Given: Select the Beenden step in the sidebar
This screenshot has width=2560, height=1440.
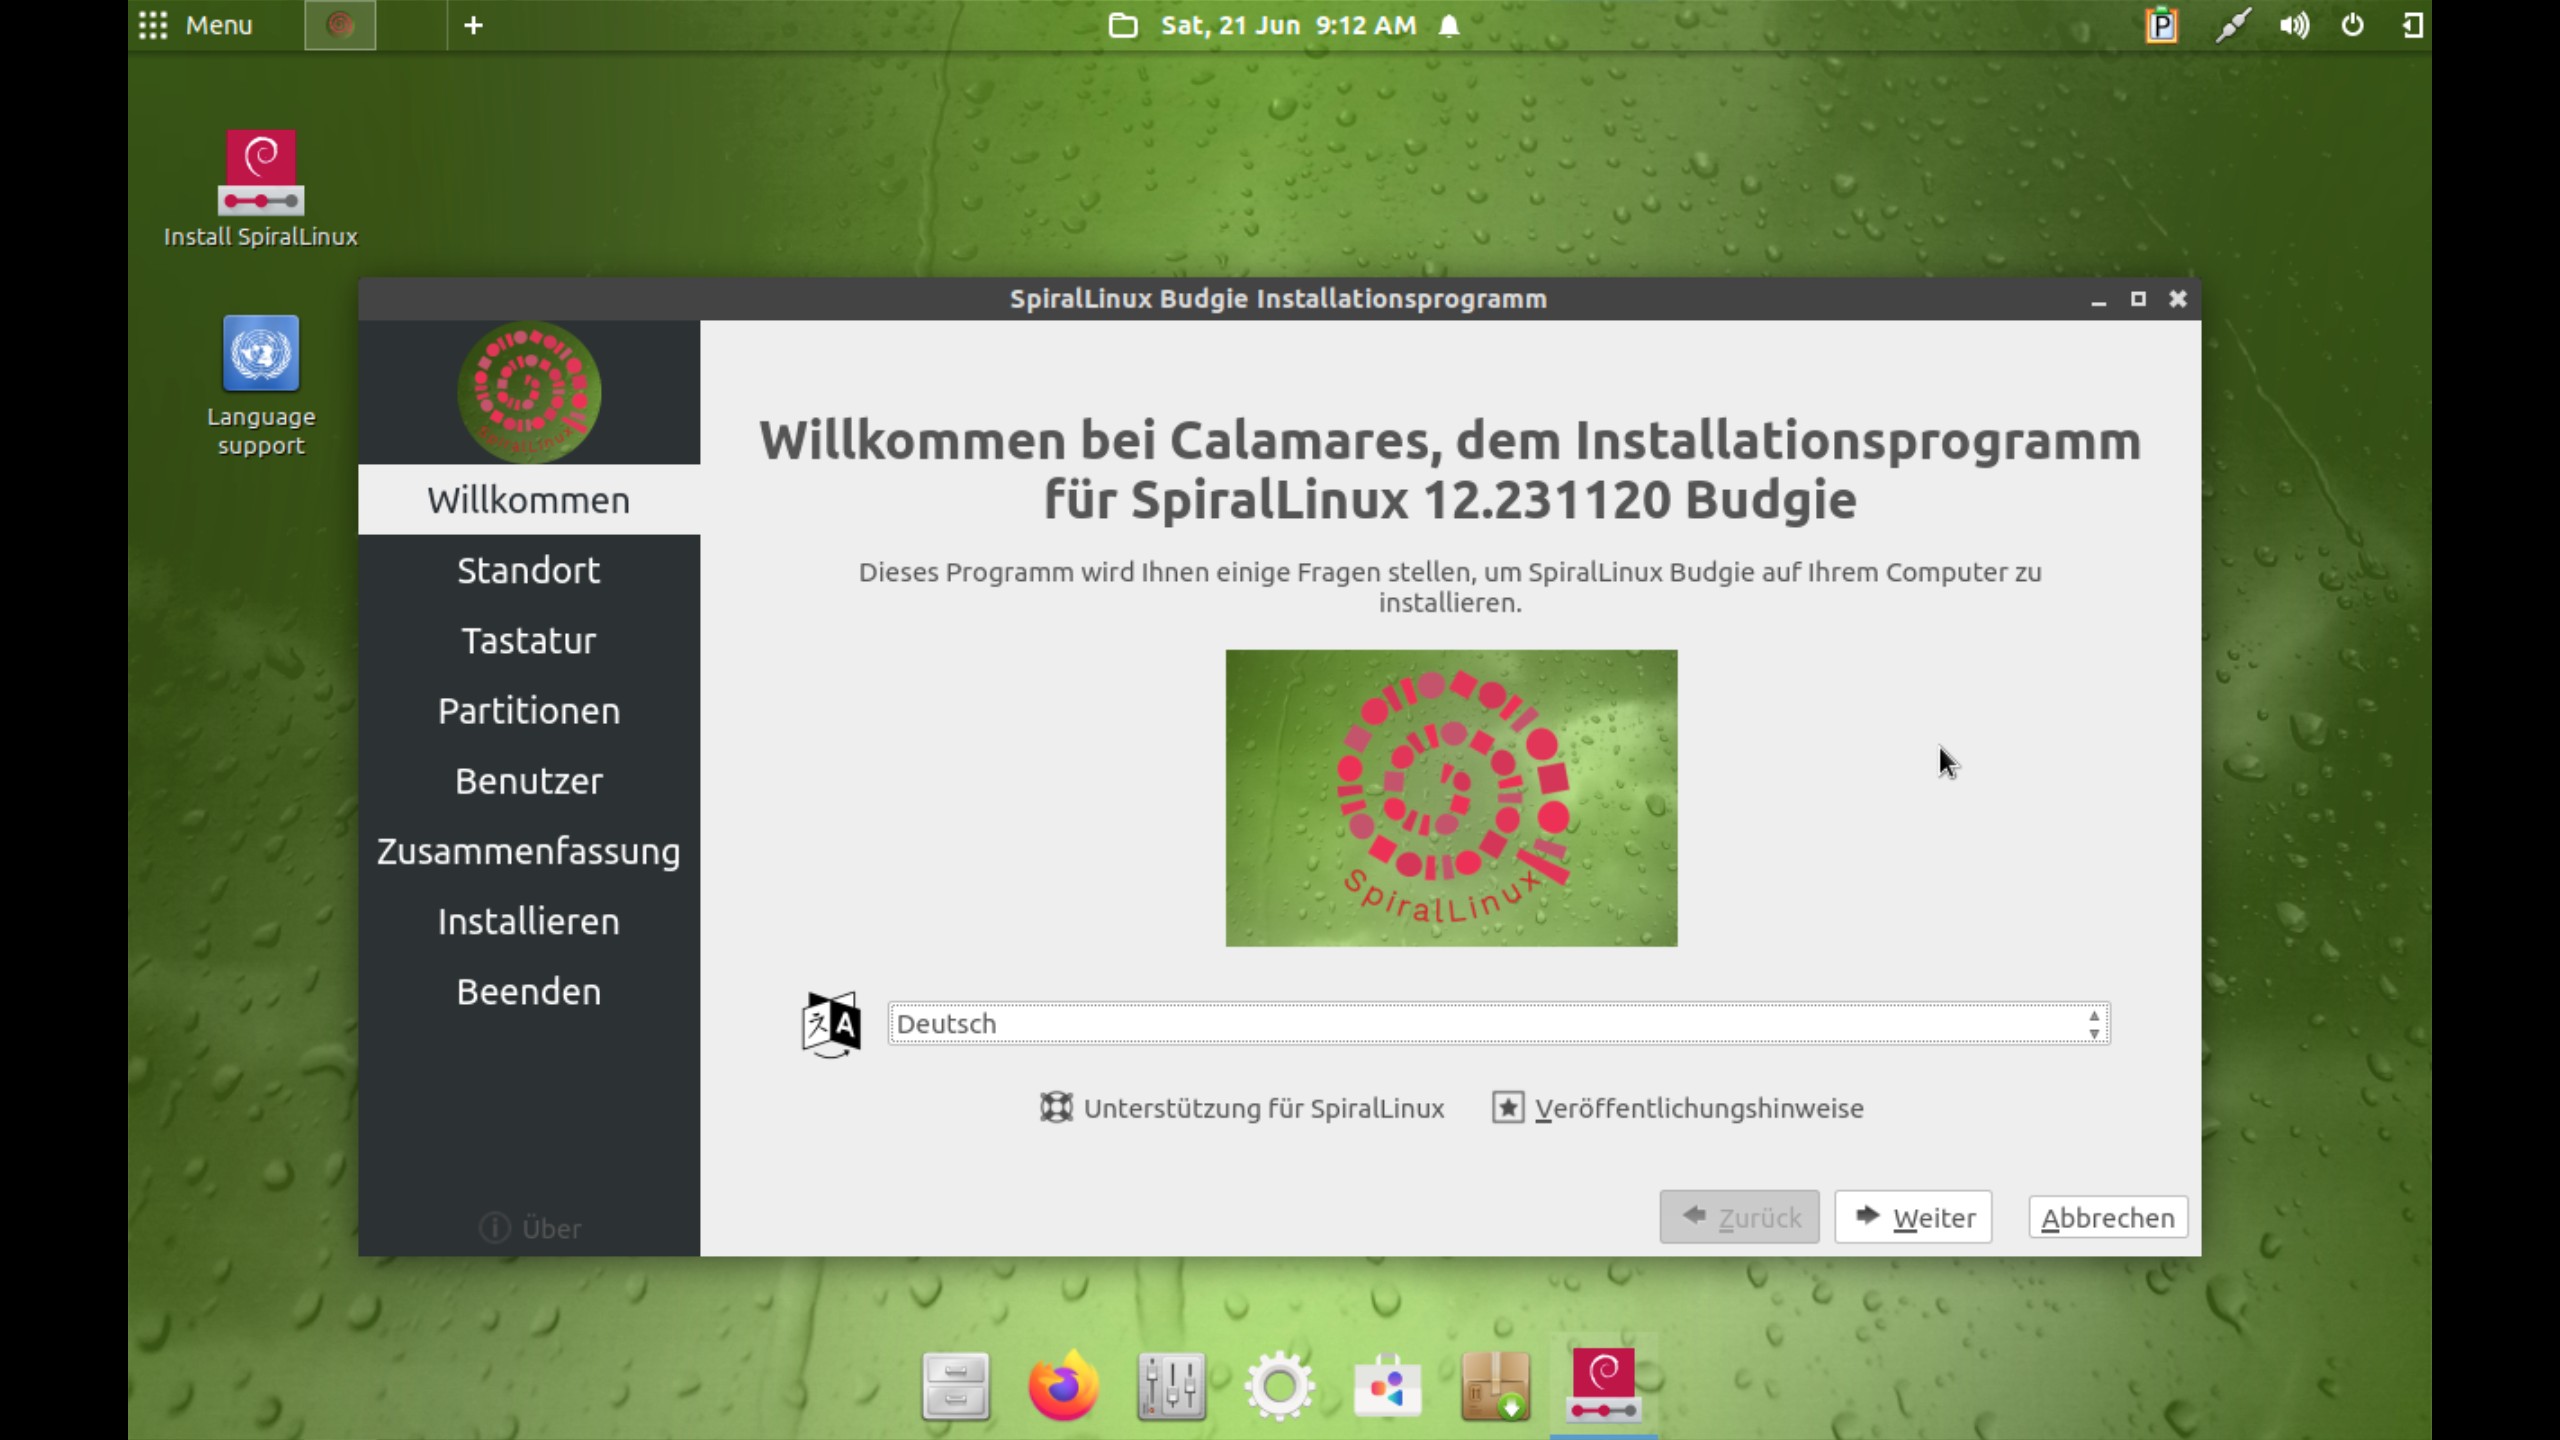Looking at the screenshot, I should pos(529,992).
